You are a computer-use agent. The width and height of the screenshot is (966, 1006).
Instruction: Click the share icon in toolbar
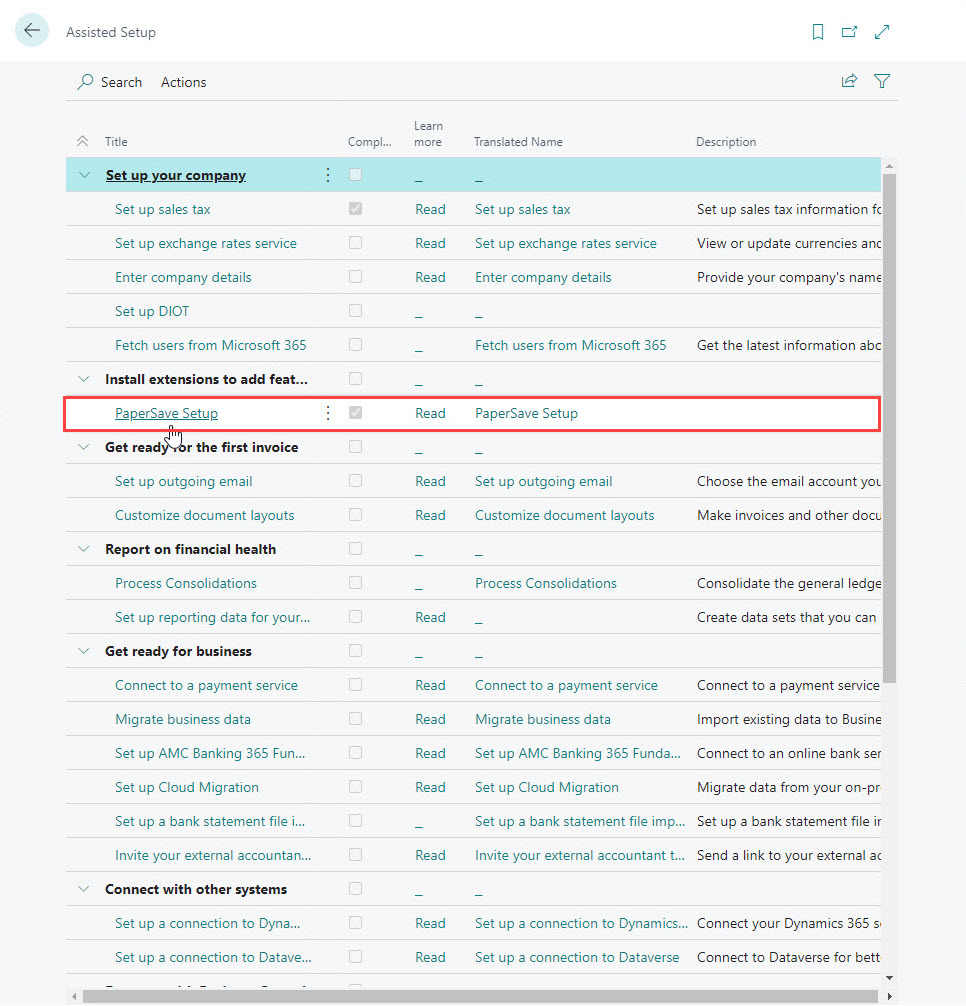coord(849,81)
